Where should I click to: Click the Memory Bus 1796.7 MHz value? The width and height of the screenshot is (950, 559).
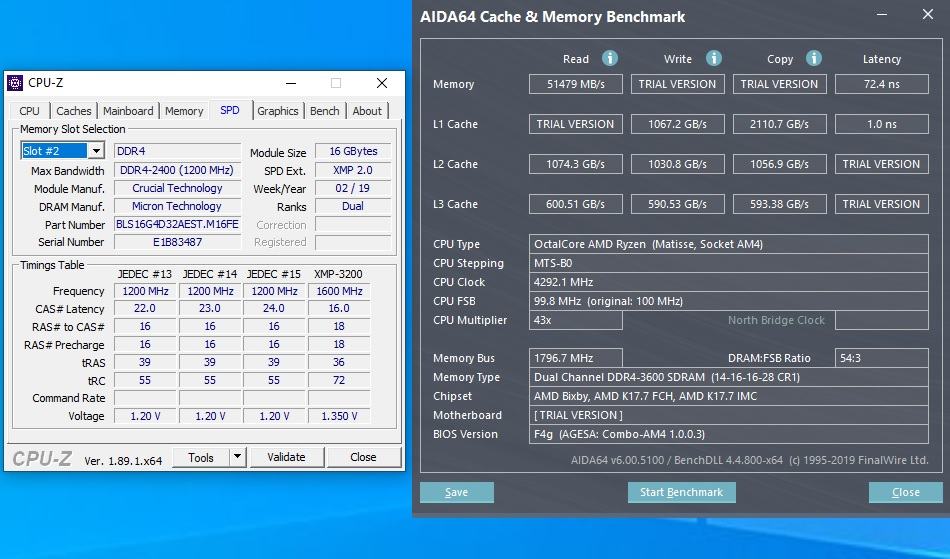click(576, 358)
